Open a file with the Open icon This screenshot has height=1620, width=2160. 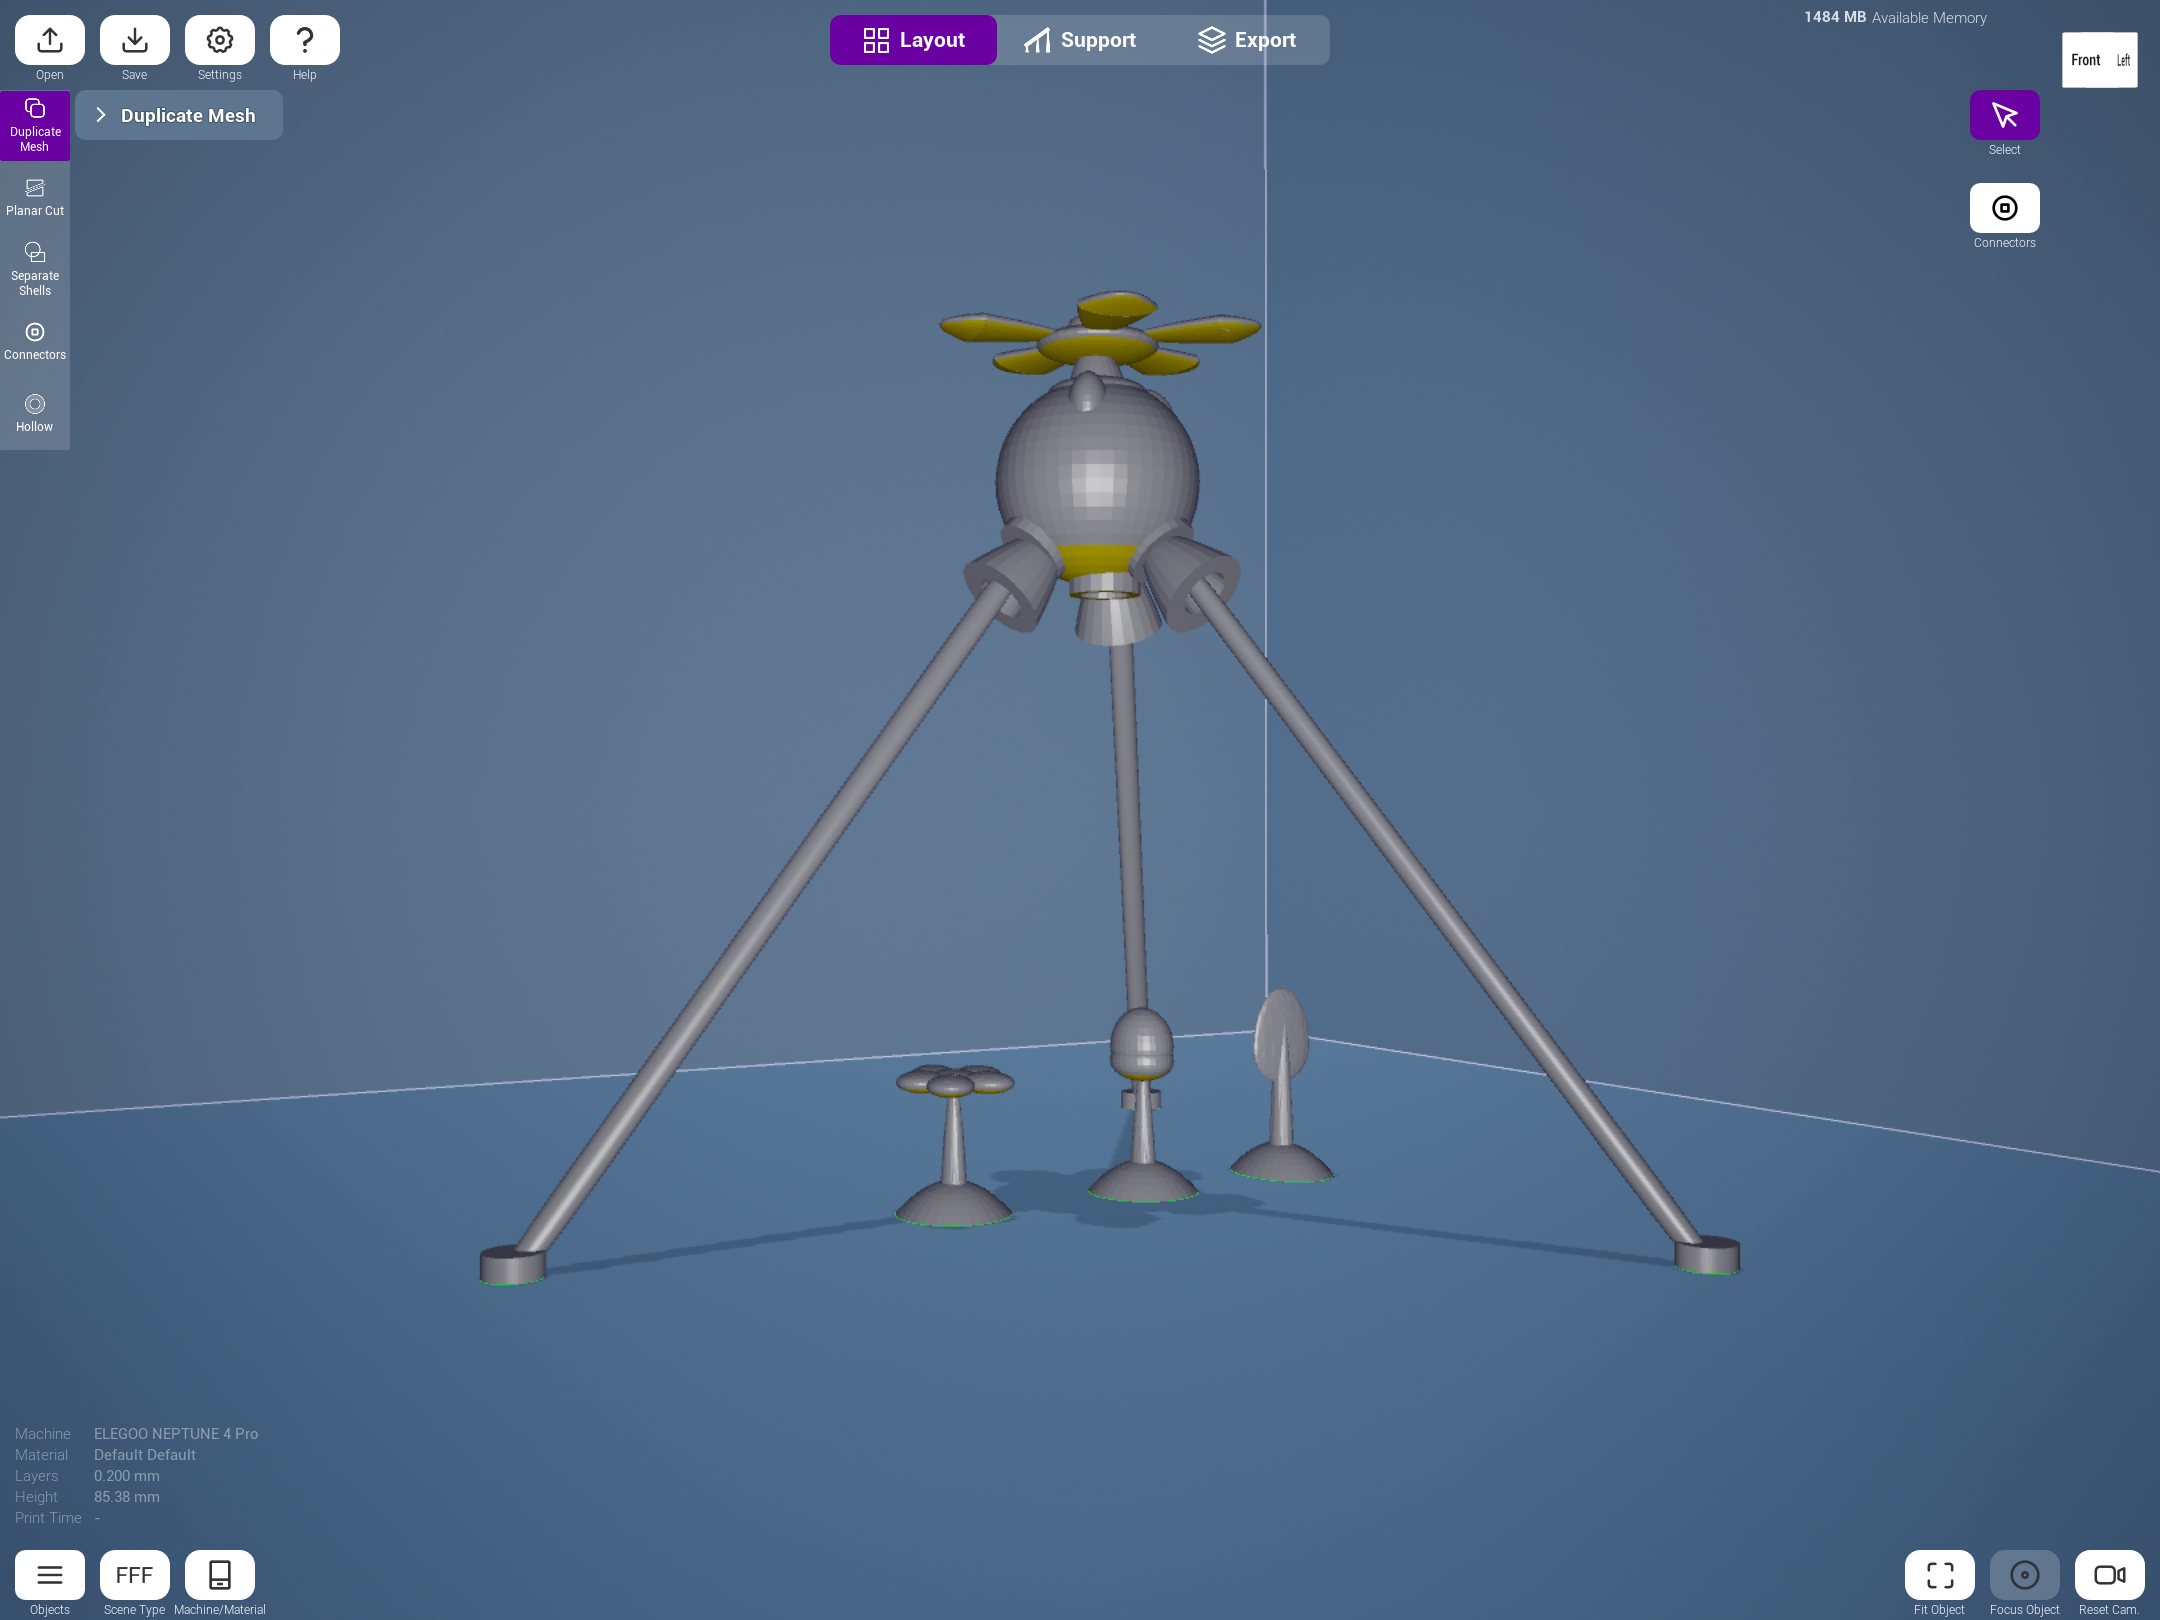pos(50,40)
